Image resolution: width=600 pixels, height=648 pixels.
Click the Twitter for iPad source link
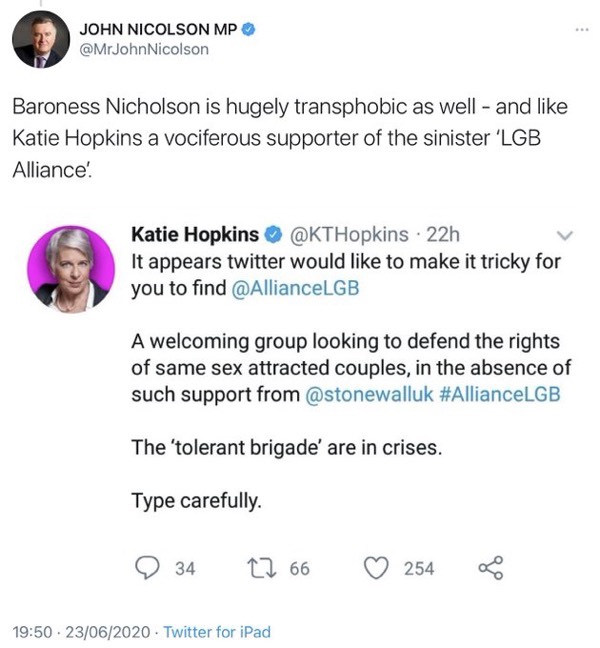point(217,632)
